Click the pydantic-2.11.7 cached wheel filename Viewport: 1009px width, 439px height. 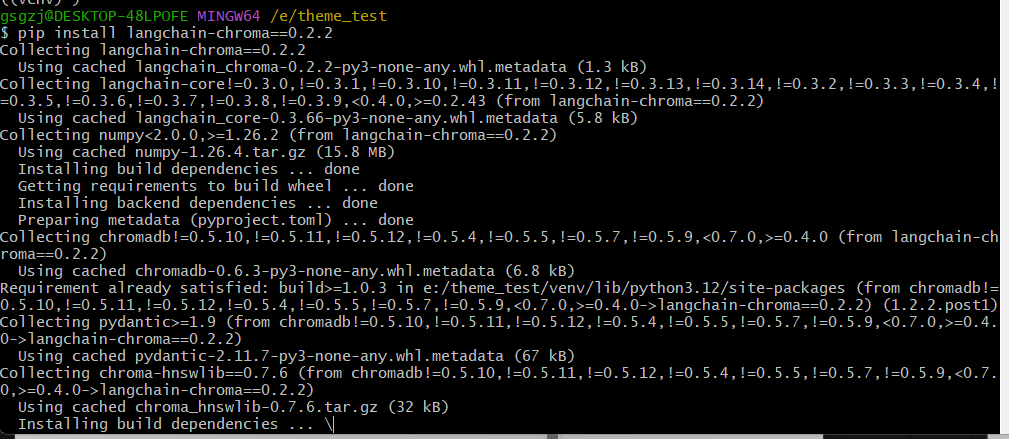(319, 356)
